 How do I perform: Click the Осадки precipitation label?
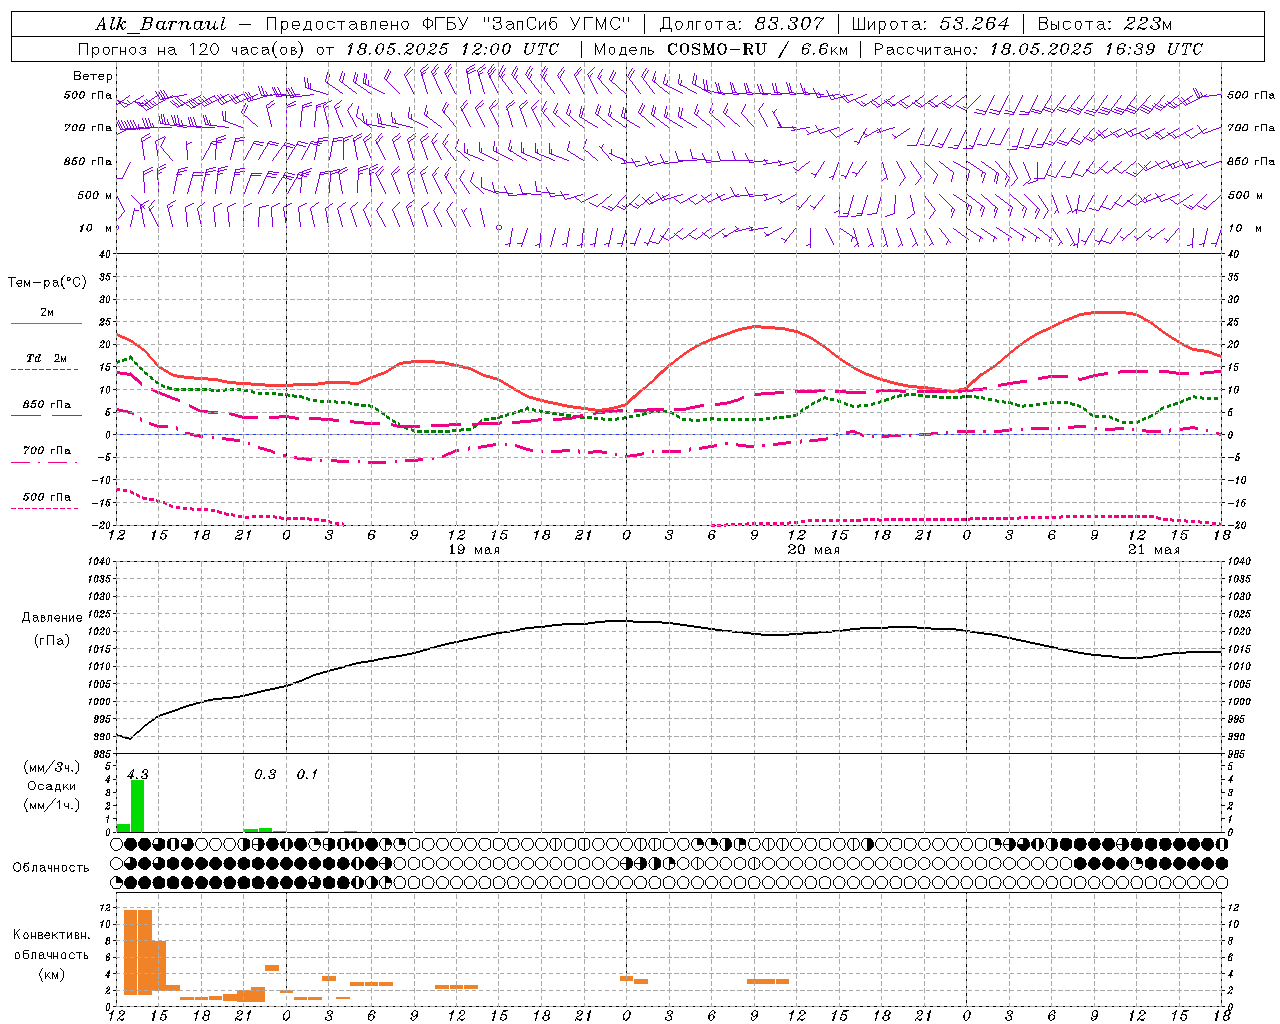(x=52, y=786)
